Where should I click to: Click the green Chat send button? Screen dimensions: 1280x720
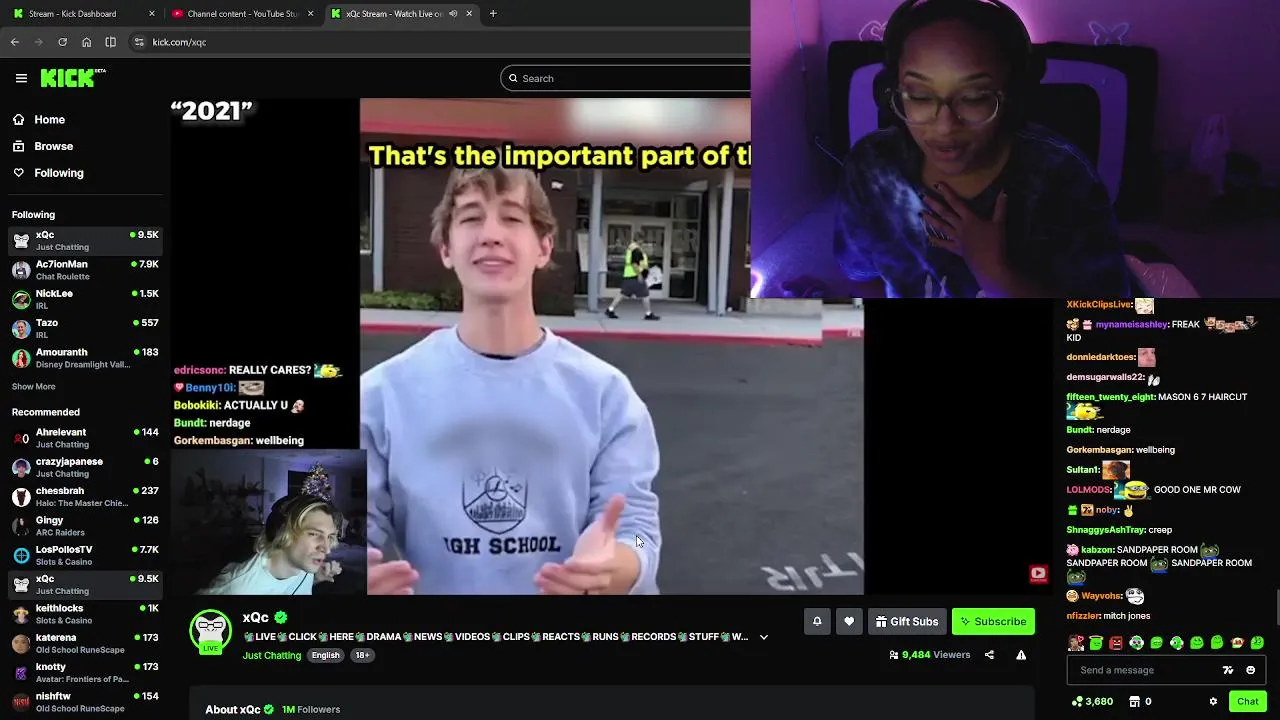[1247, 702]
